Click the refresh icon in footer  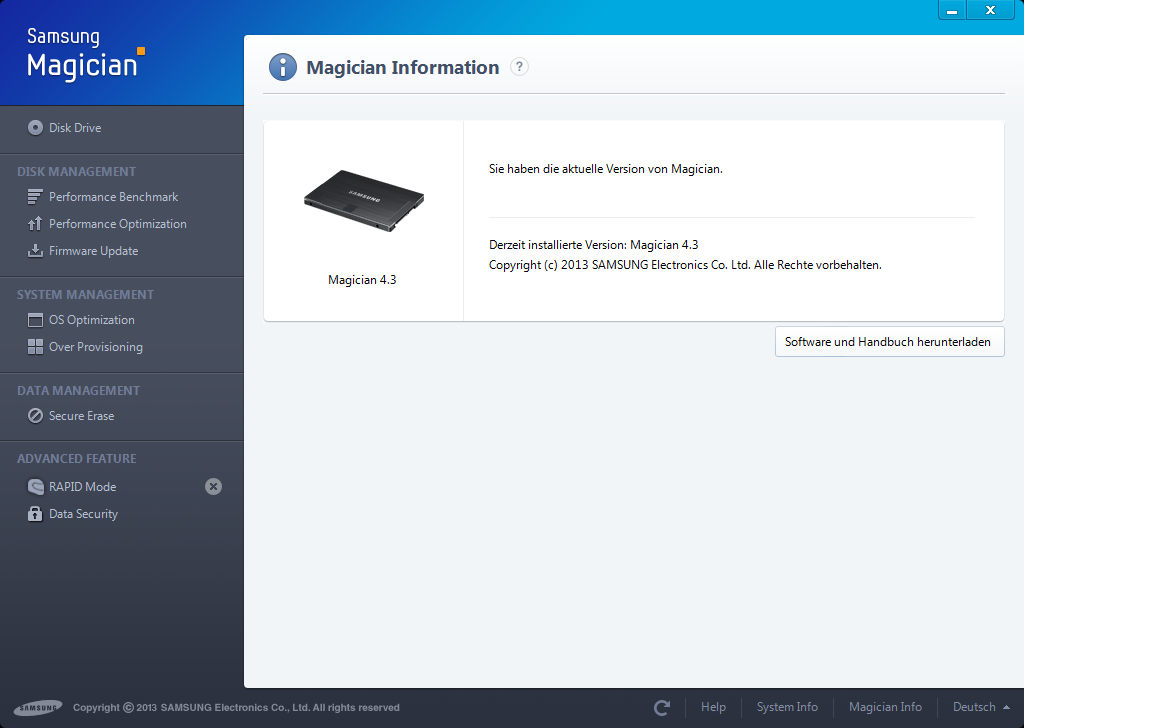[x=662, y=707]
